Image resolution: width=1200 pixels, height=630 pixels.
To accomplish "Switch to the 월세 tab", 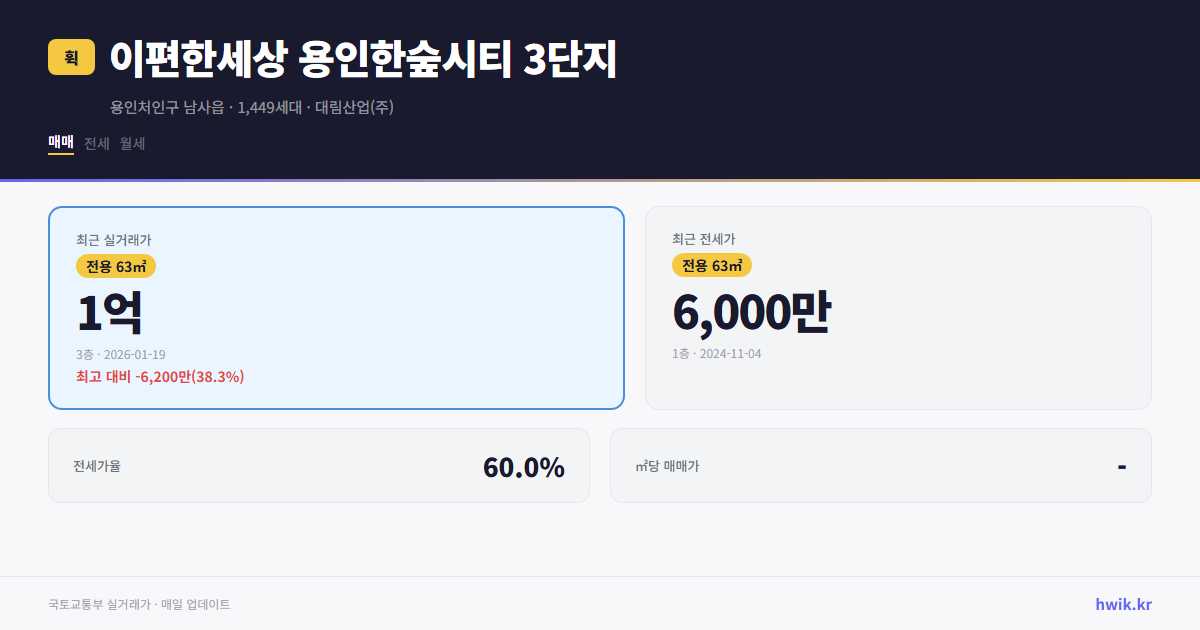I will [132, 143].
